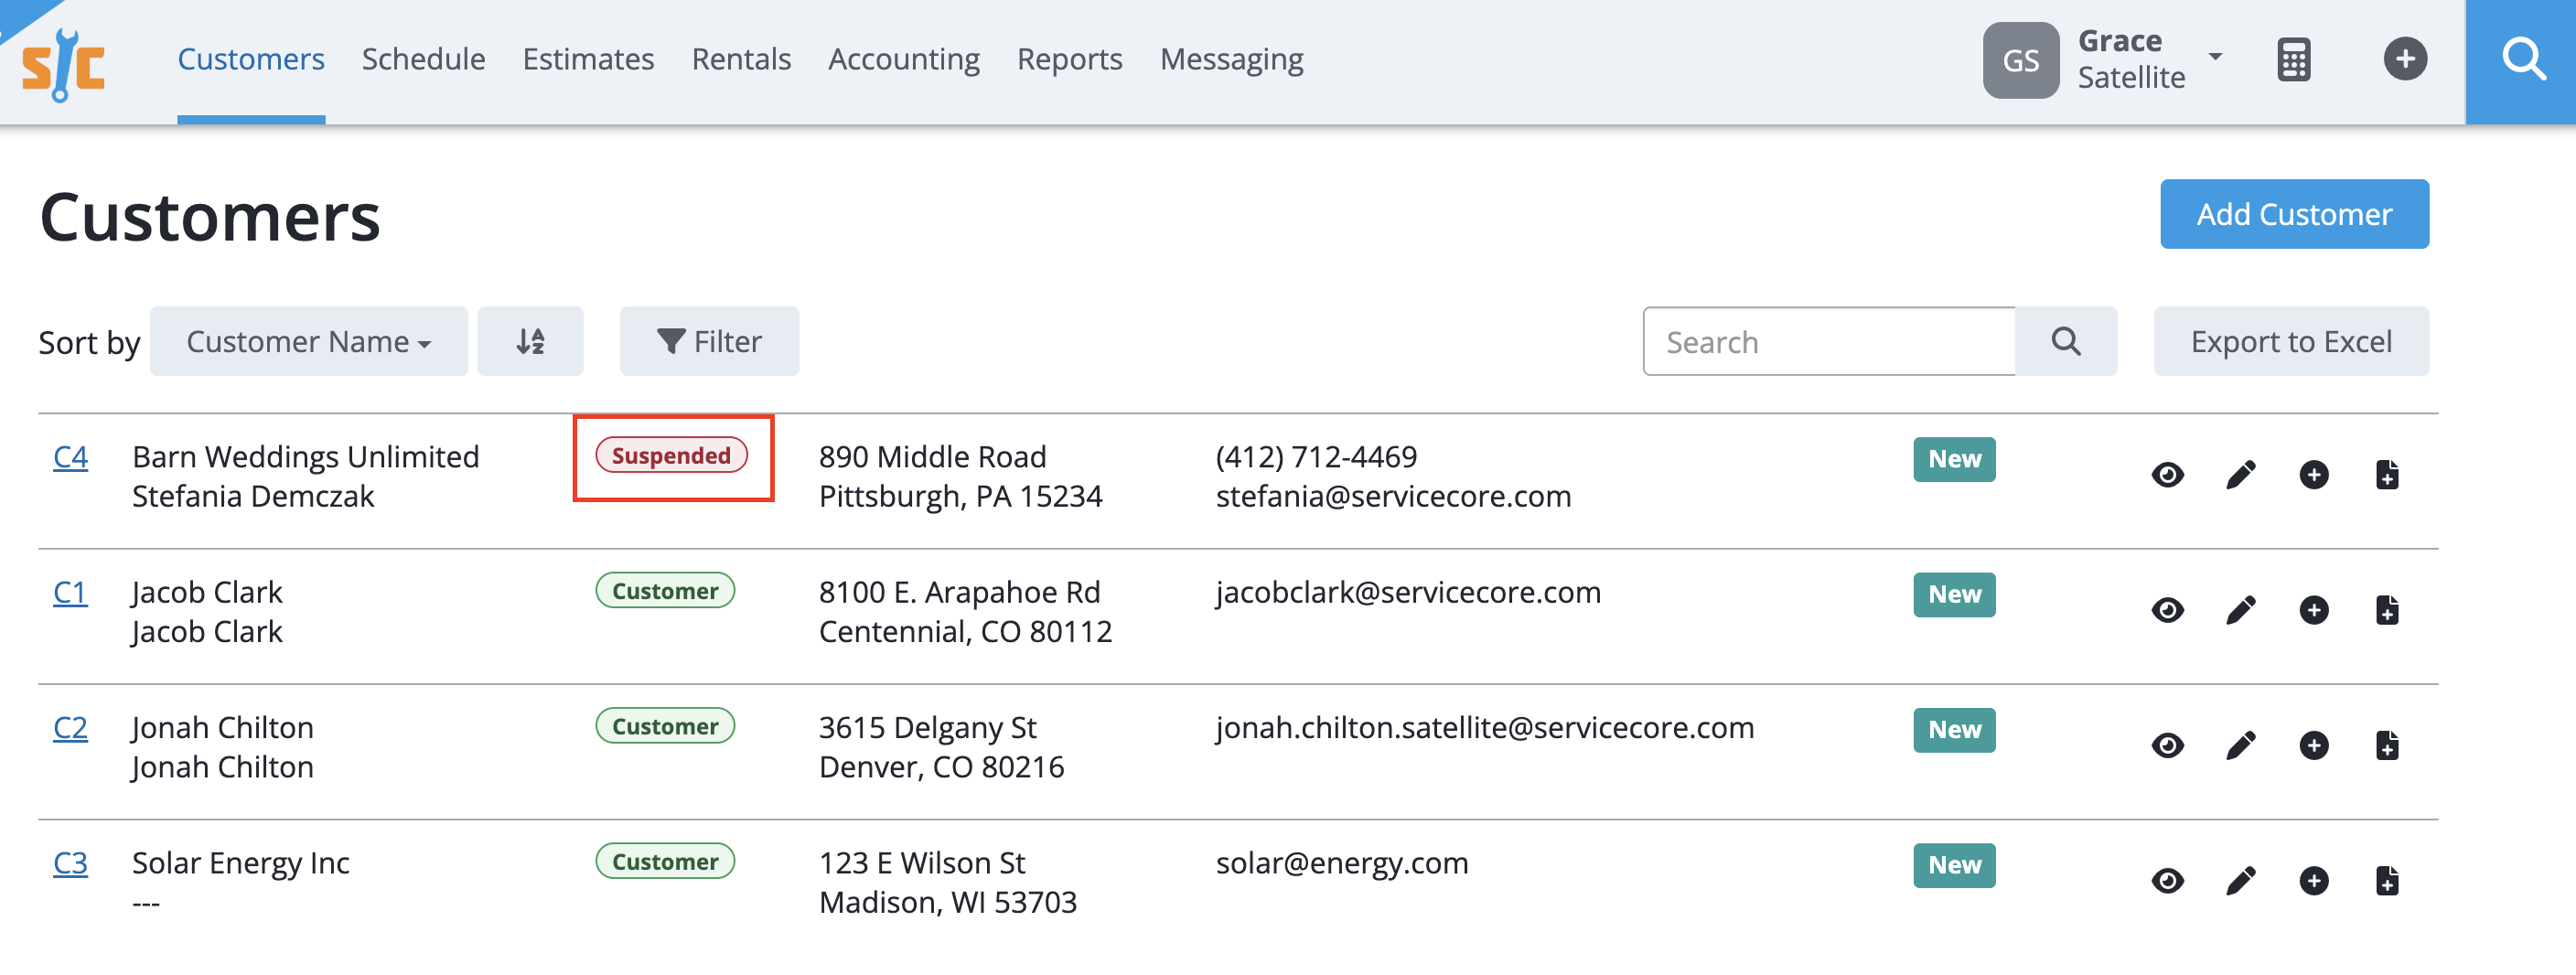Click plus icon on Jacob Clark row

[2313, 609]
